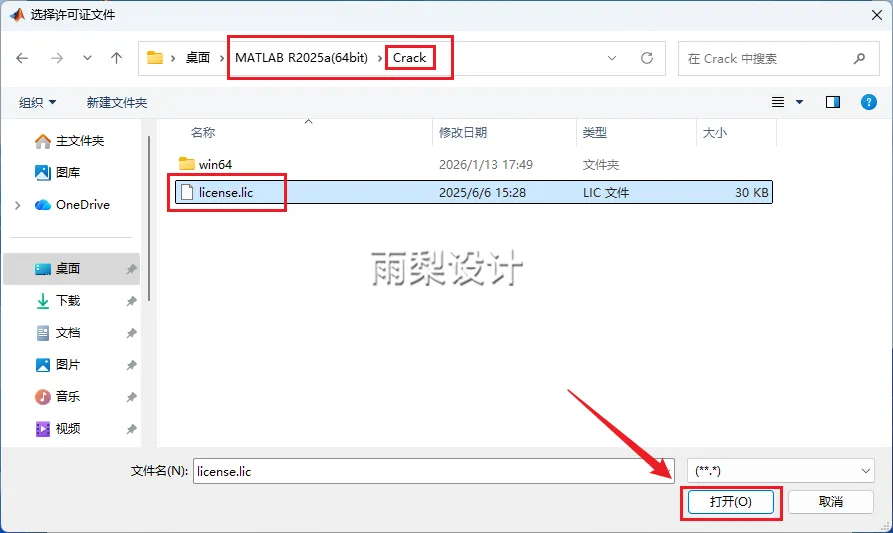This screenshot has height=533, width=893.
Task: Select MATLAB R2025a(64bit) breadcrumb segment
Action: pos(301,58)
